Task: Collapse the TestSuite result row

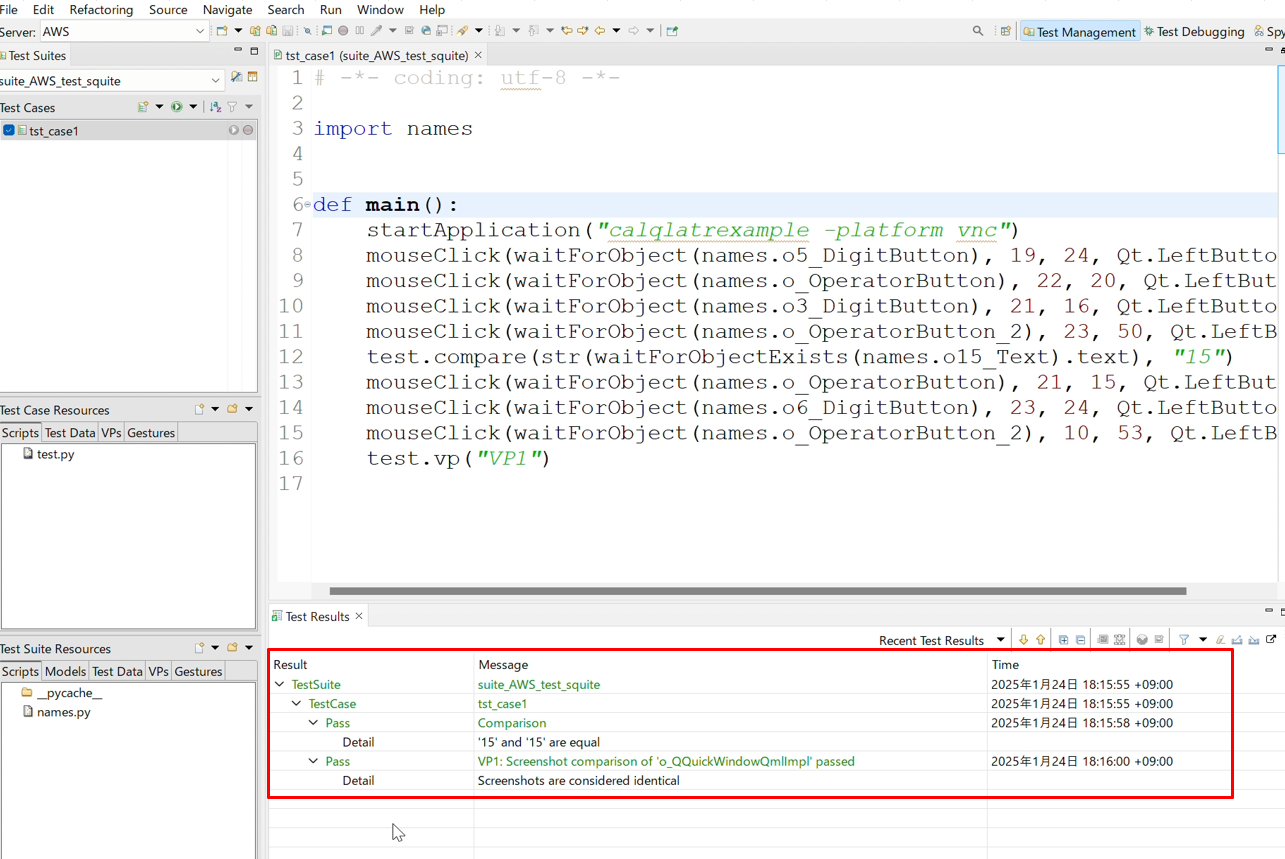Action: (x=279, y=685)
